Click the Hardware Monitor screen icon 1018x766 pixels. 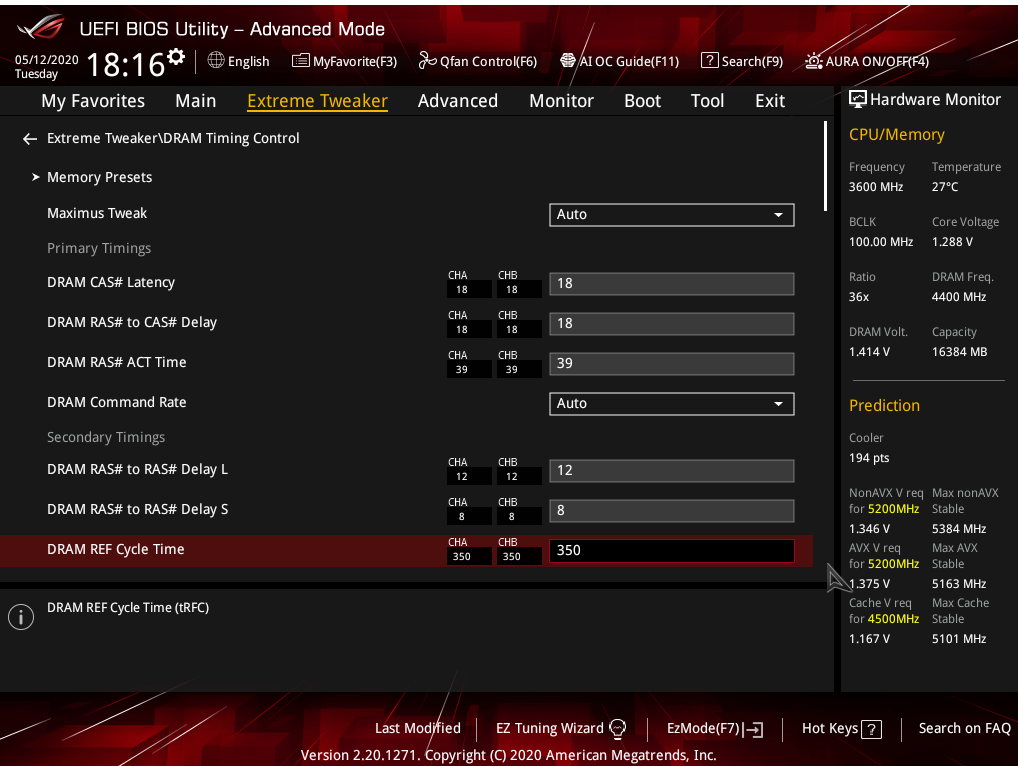pyautogui.click(x=858, y=99)
